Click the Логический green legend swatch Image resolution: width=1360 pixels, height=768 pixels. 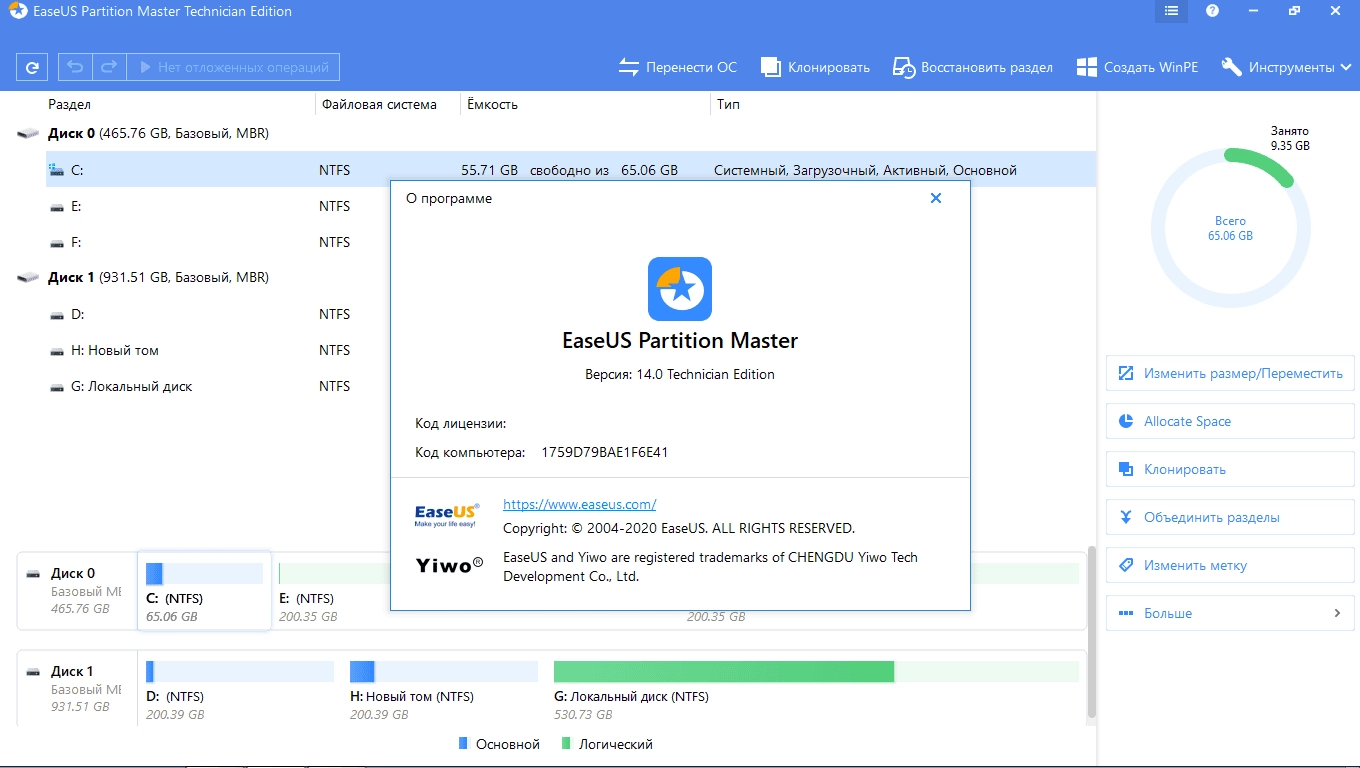tap(566, 744)
